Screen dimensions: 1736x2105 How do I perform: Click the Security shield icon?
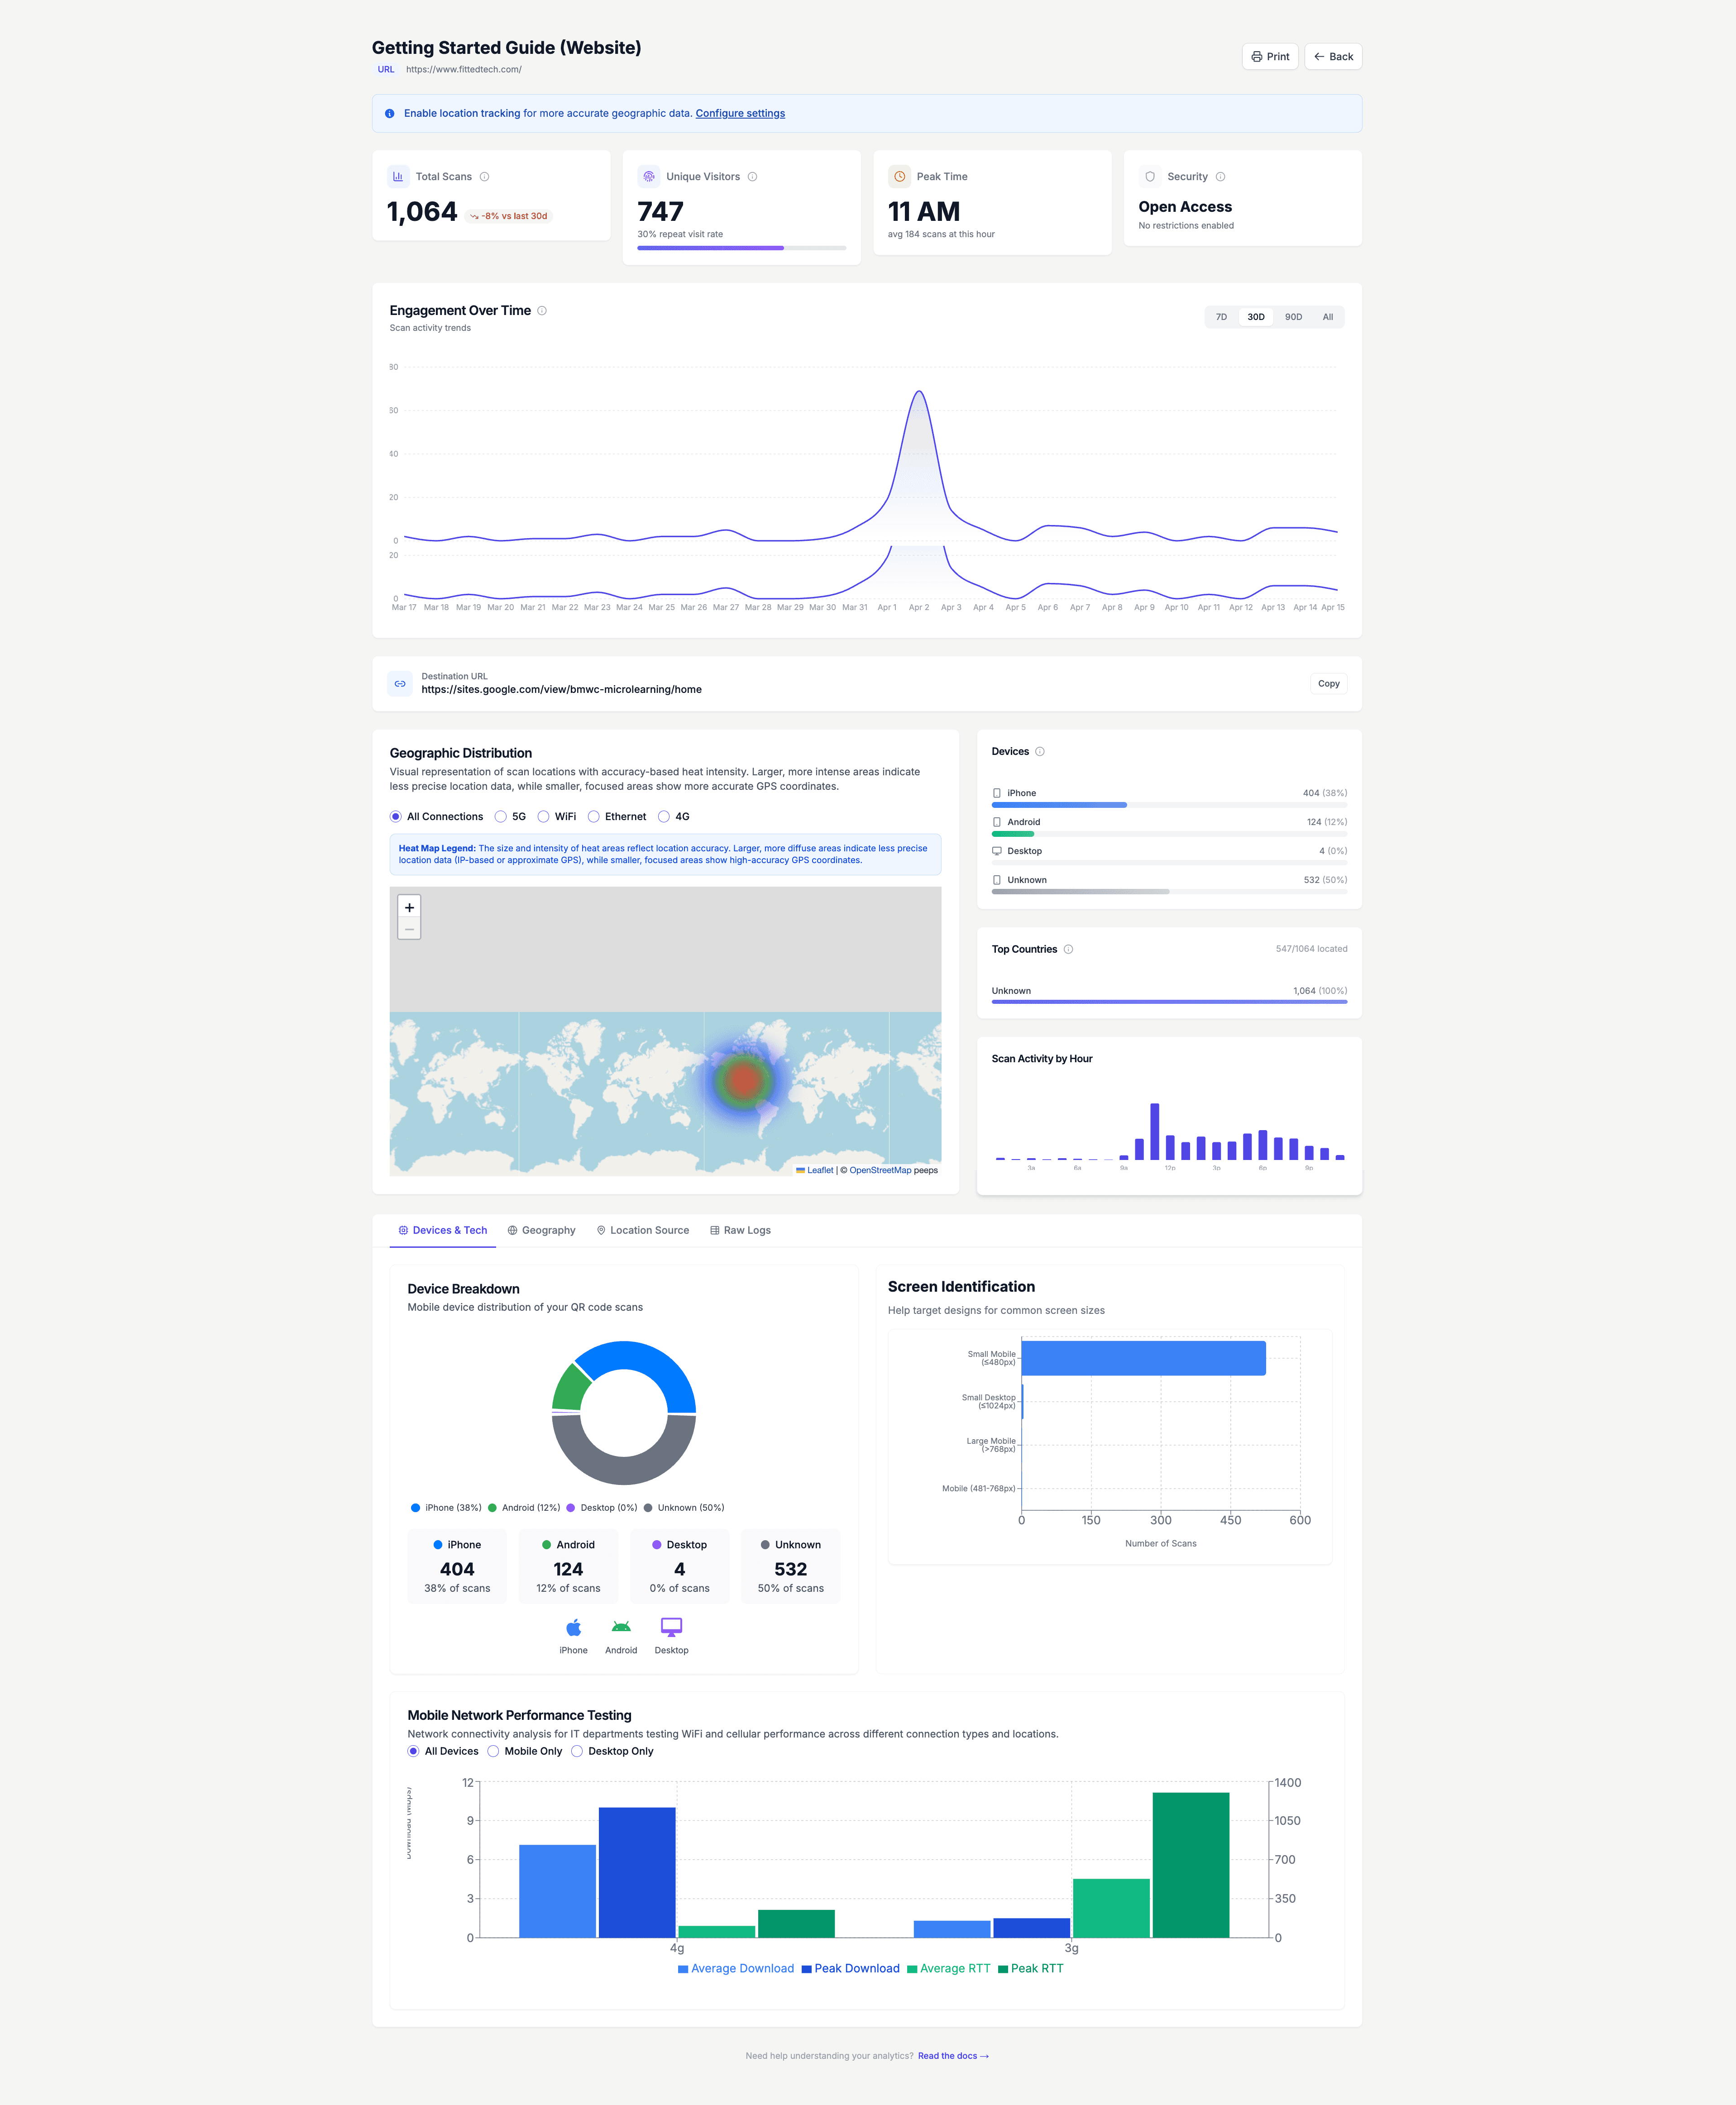point(1150,176)
